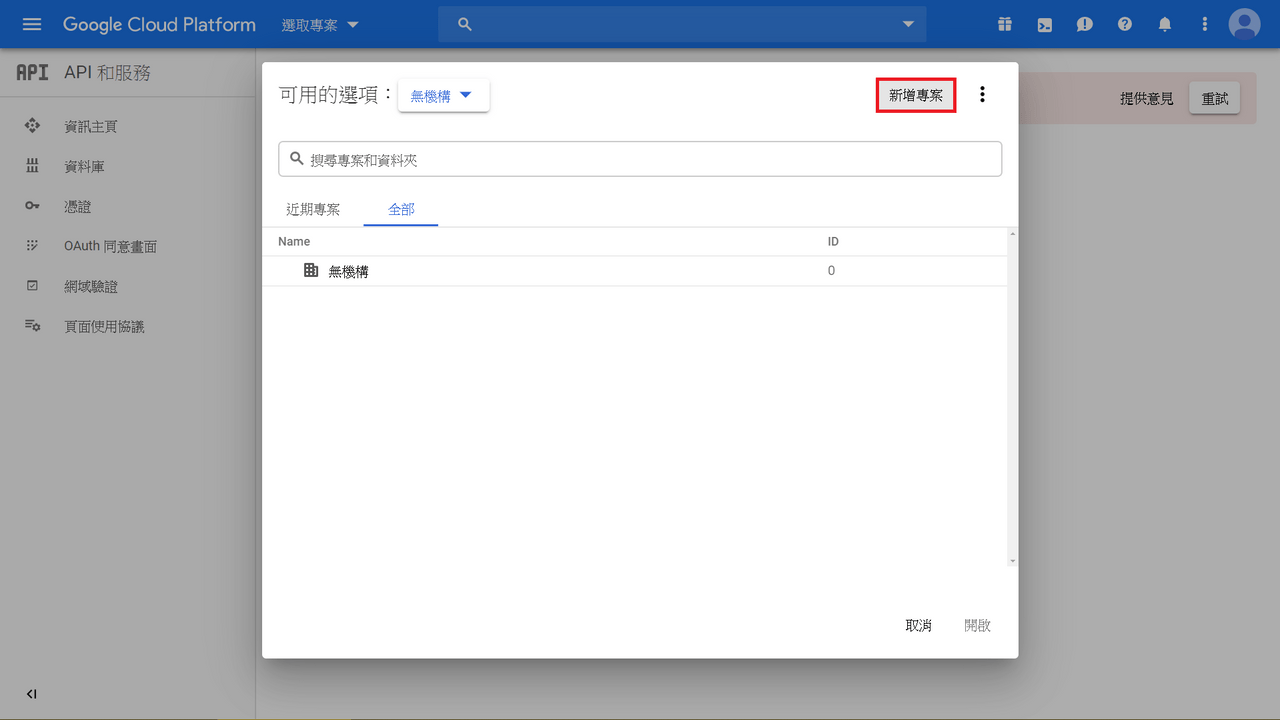Open the dialog's three-dot more options
The height and width of the screenshot is (720, 1280).
(x=982, y=94)
